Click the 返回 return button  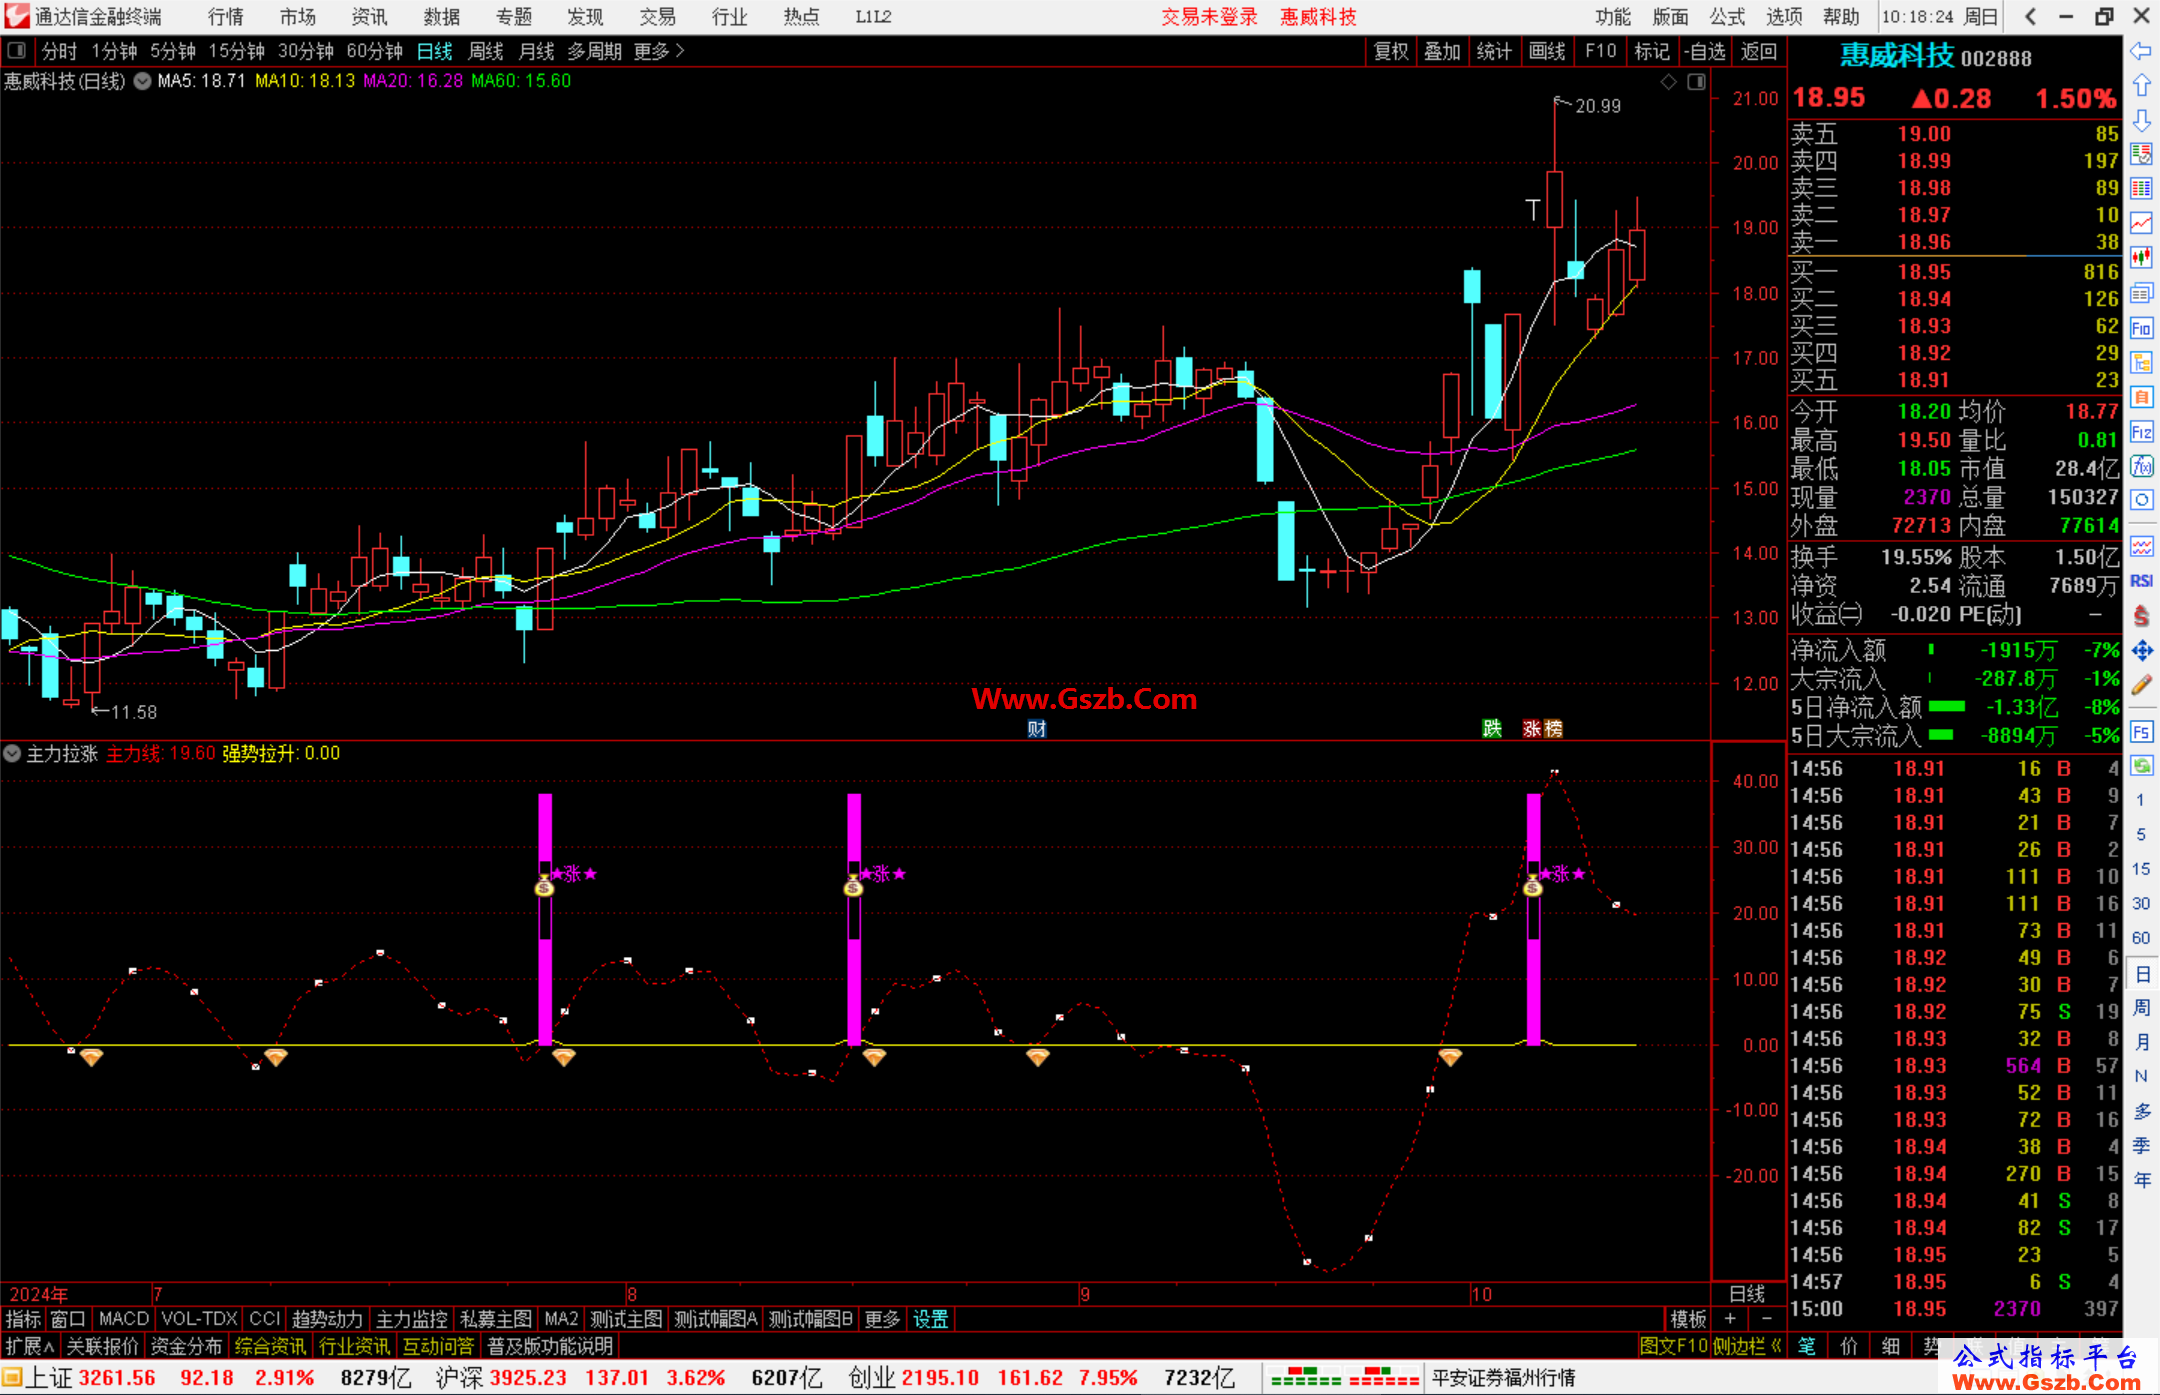pos(1758,51)
